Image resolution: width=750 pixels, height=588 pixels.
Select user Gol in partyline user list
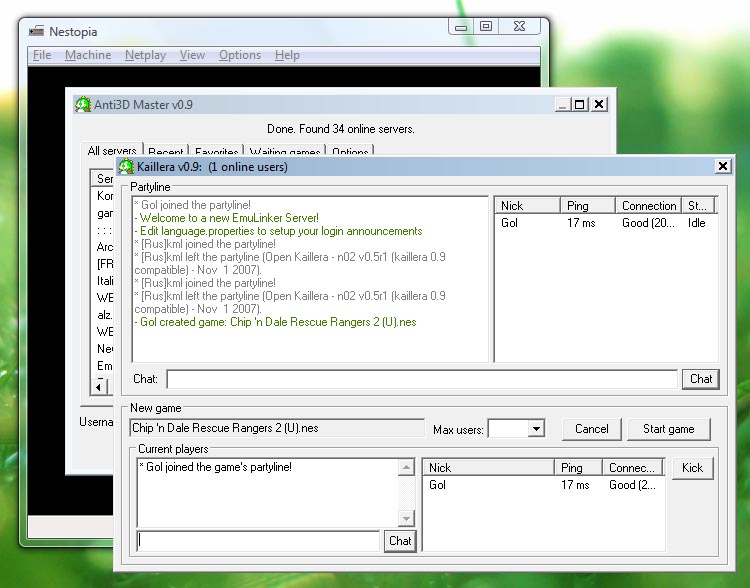(509, 222)
